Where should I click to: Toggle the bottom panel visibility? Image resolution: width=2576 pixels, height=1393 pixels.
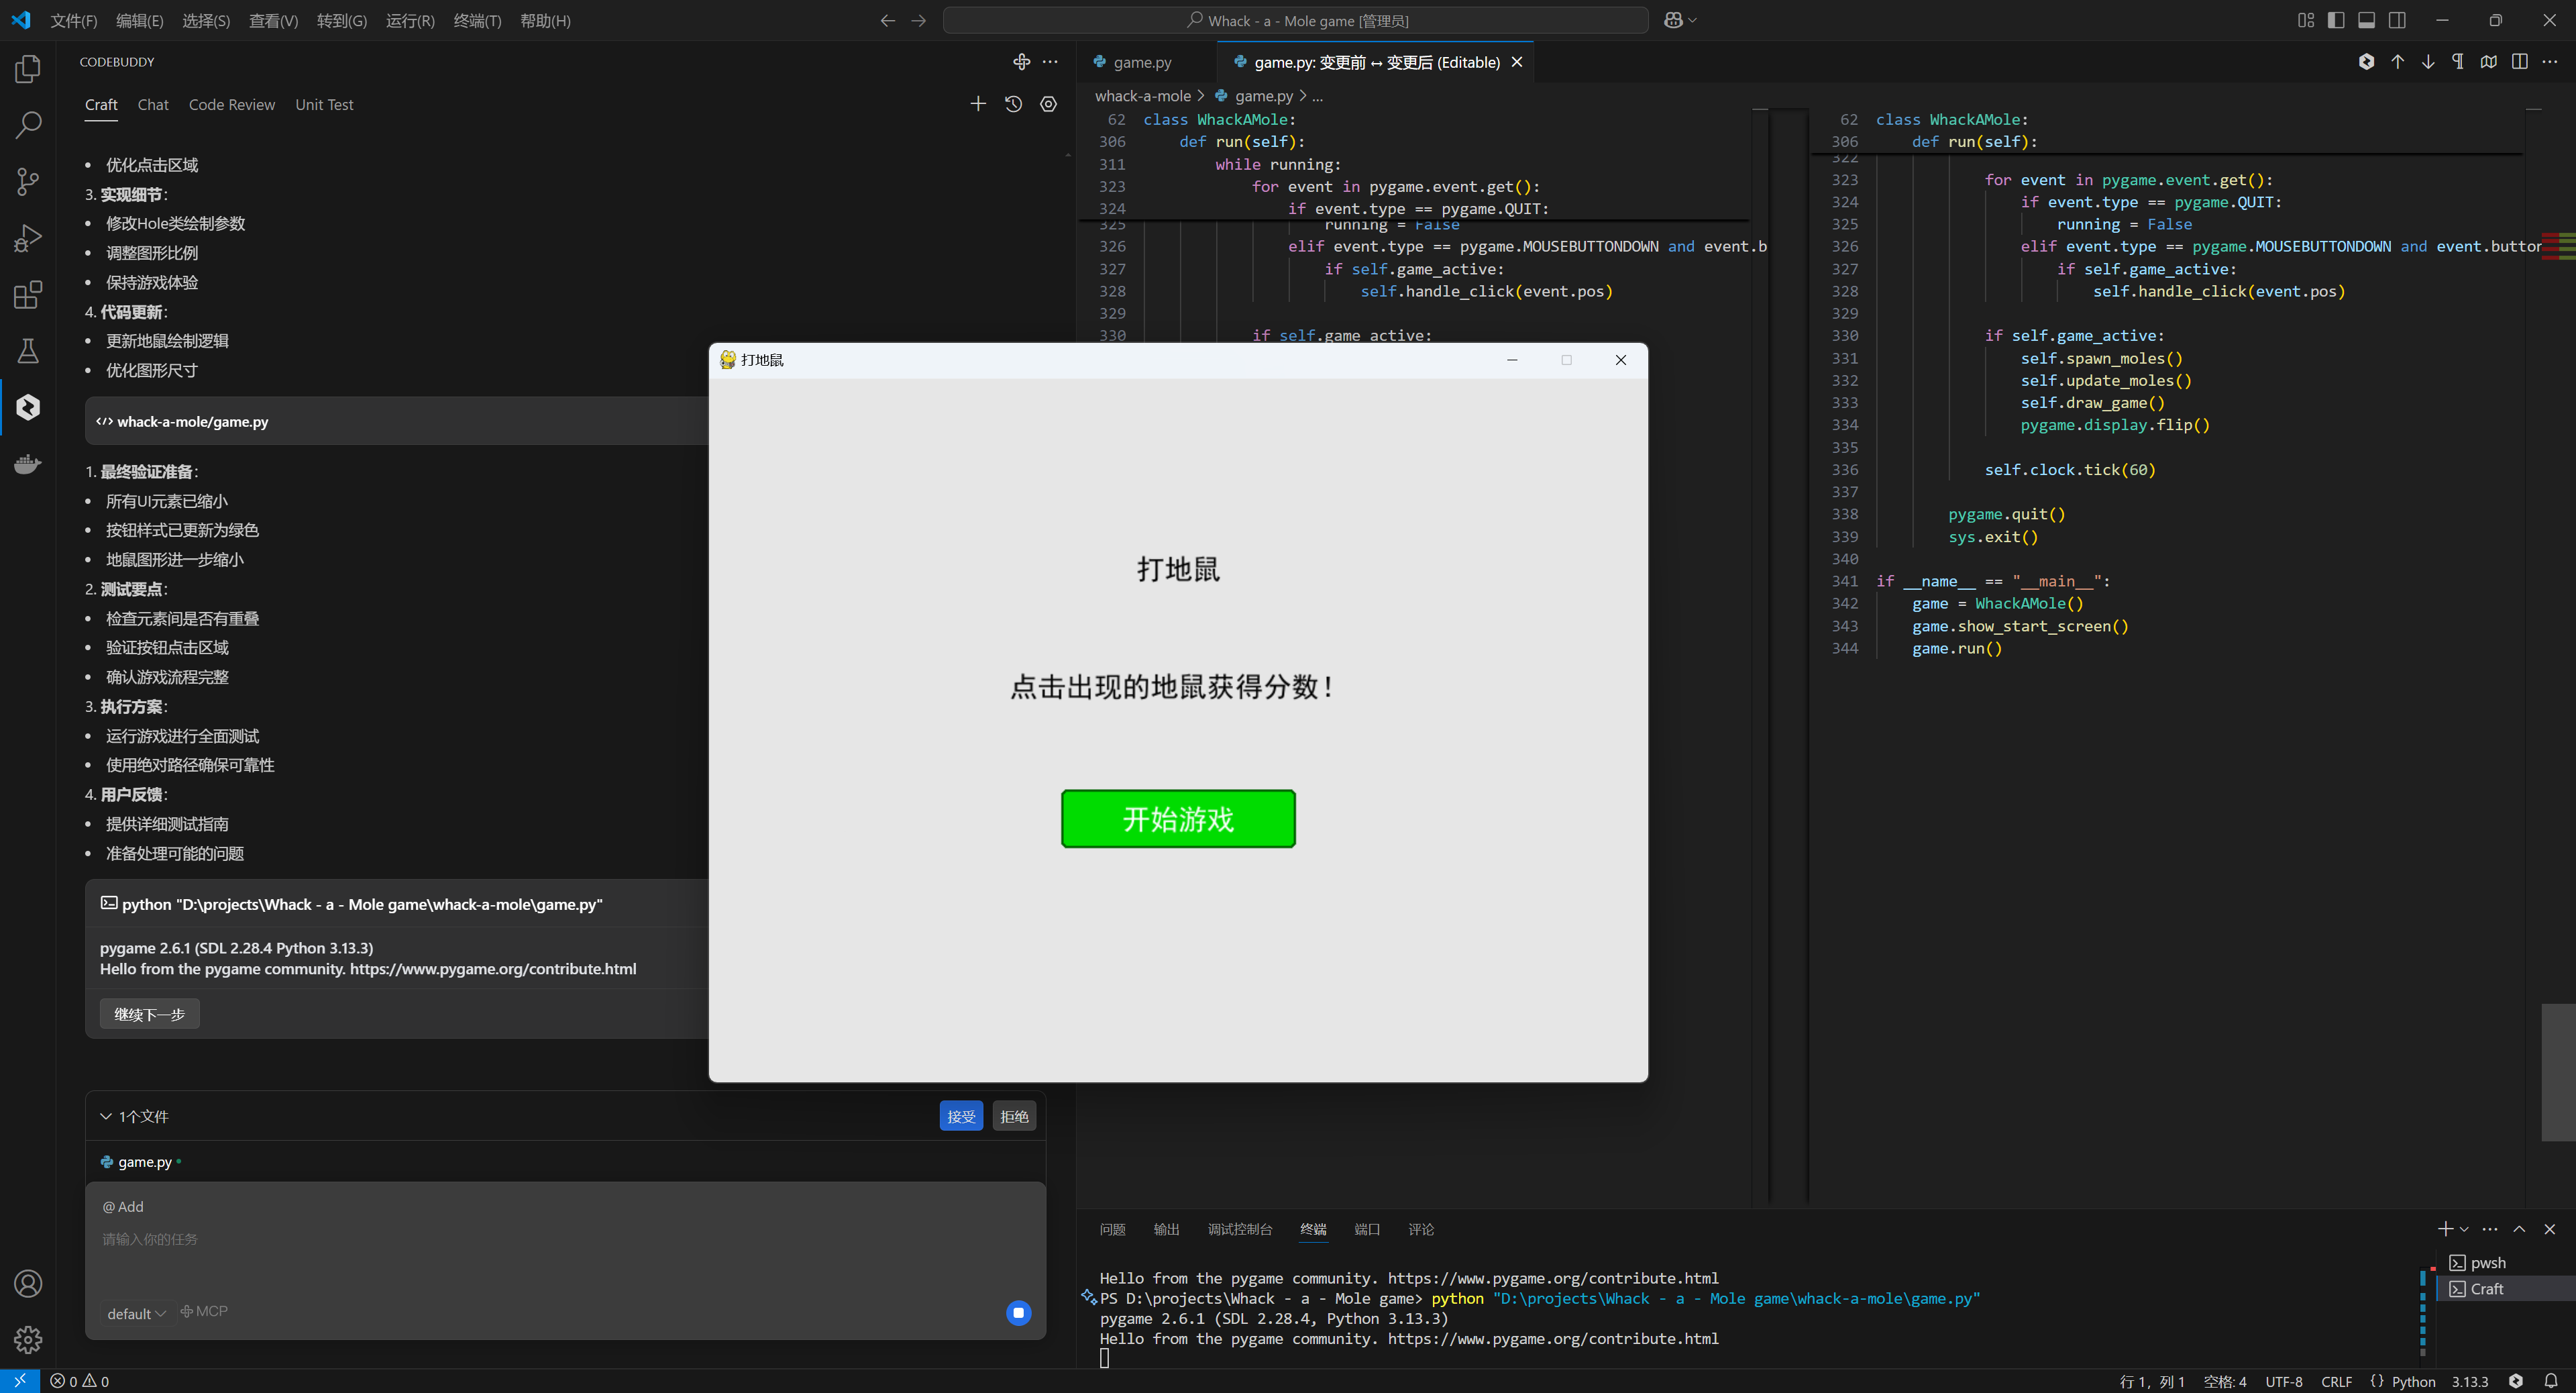pos(2366,21)
